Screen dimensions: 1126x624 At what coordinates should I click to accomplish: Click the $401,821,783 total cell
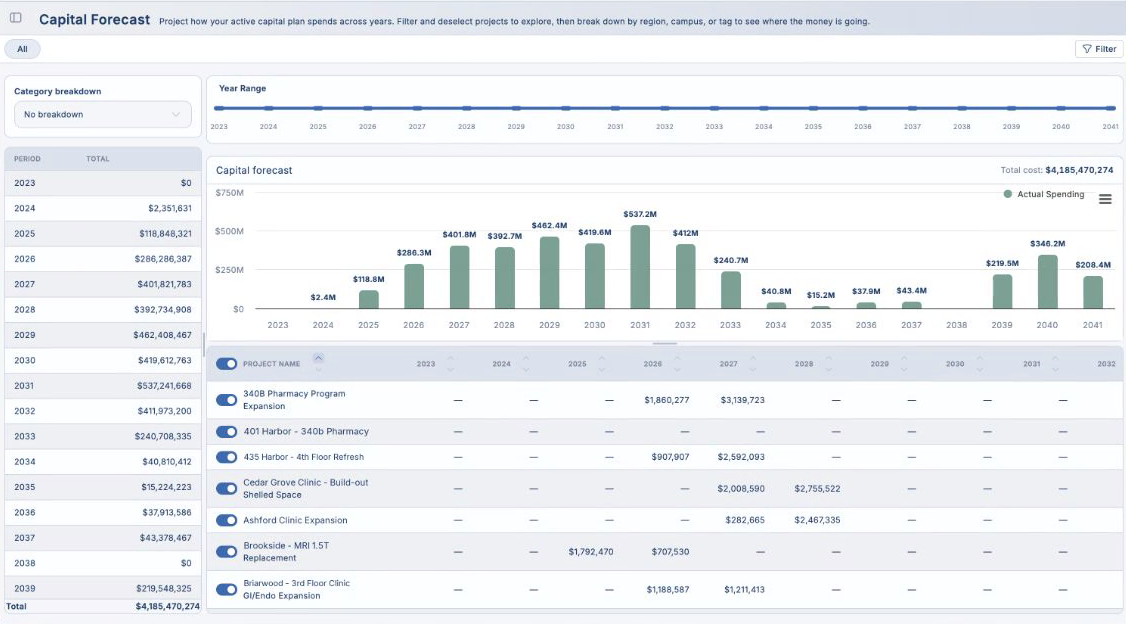point(164,284)
